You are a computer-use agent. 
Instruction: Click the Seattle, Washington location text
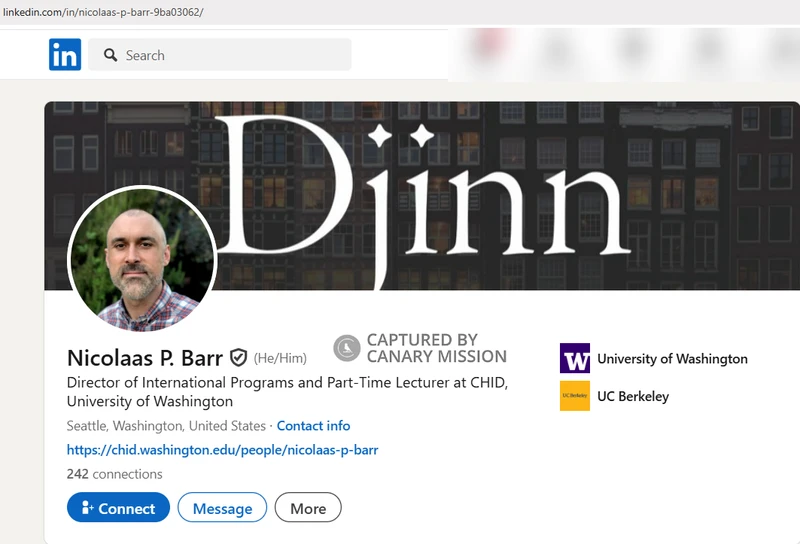(x=166, y=426)
